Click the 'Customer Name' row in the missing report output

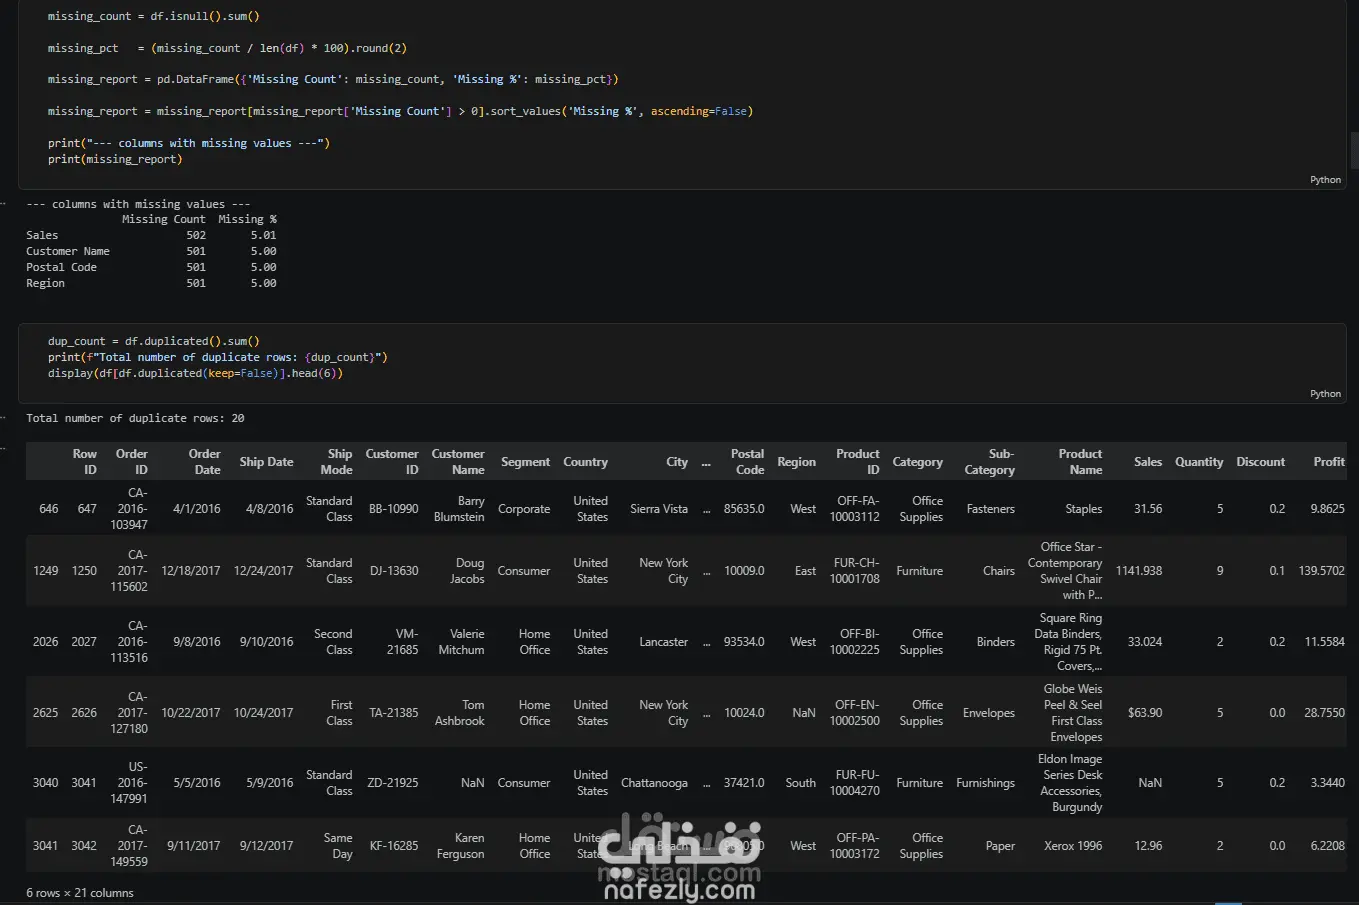point(151,251)
